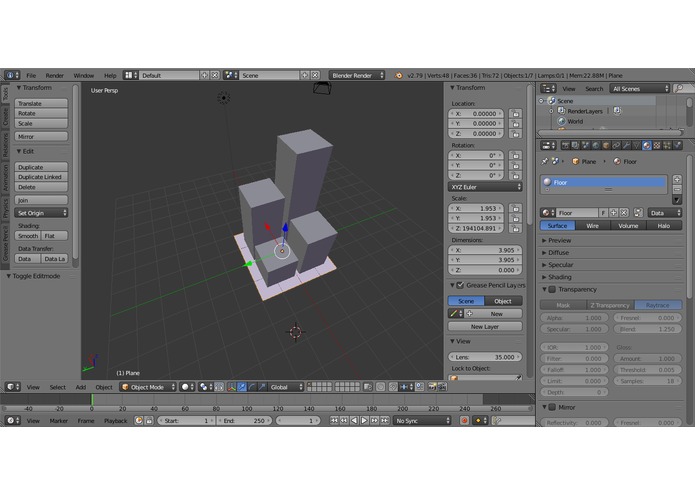The height and width of the screenshot is (494, 695).
Task: Add a material slot with plus button
Action: [x=677, y=179]
